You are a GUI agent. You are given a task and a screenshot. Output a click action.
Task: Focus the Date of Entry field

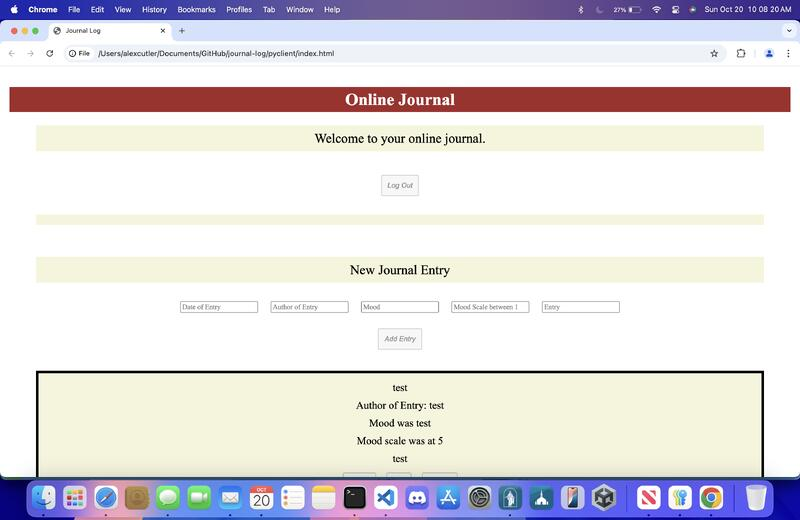coord(219,307)
